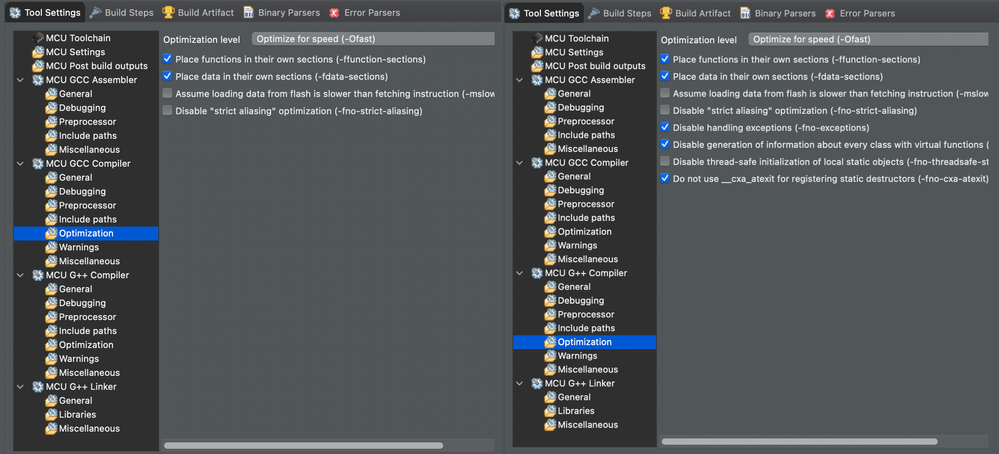Image resolution: width=999 pixels, height=454 pixels.
Task: Open Optimization level dropdown in right window
Action: [869, 39]
